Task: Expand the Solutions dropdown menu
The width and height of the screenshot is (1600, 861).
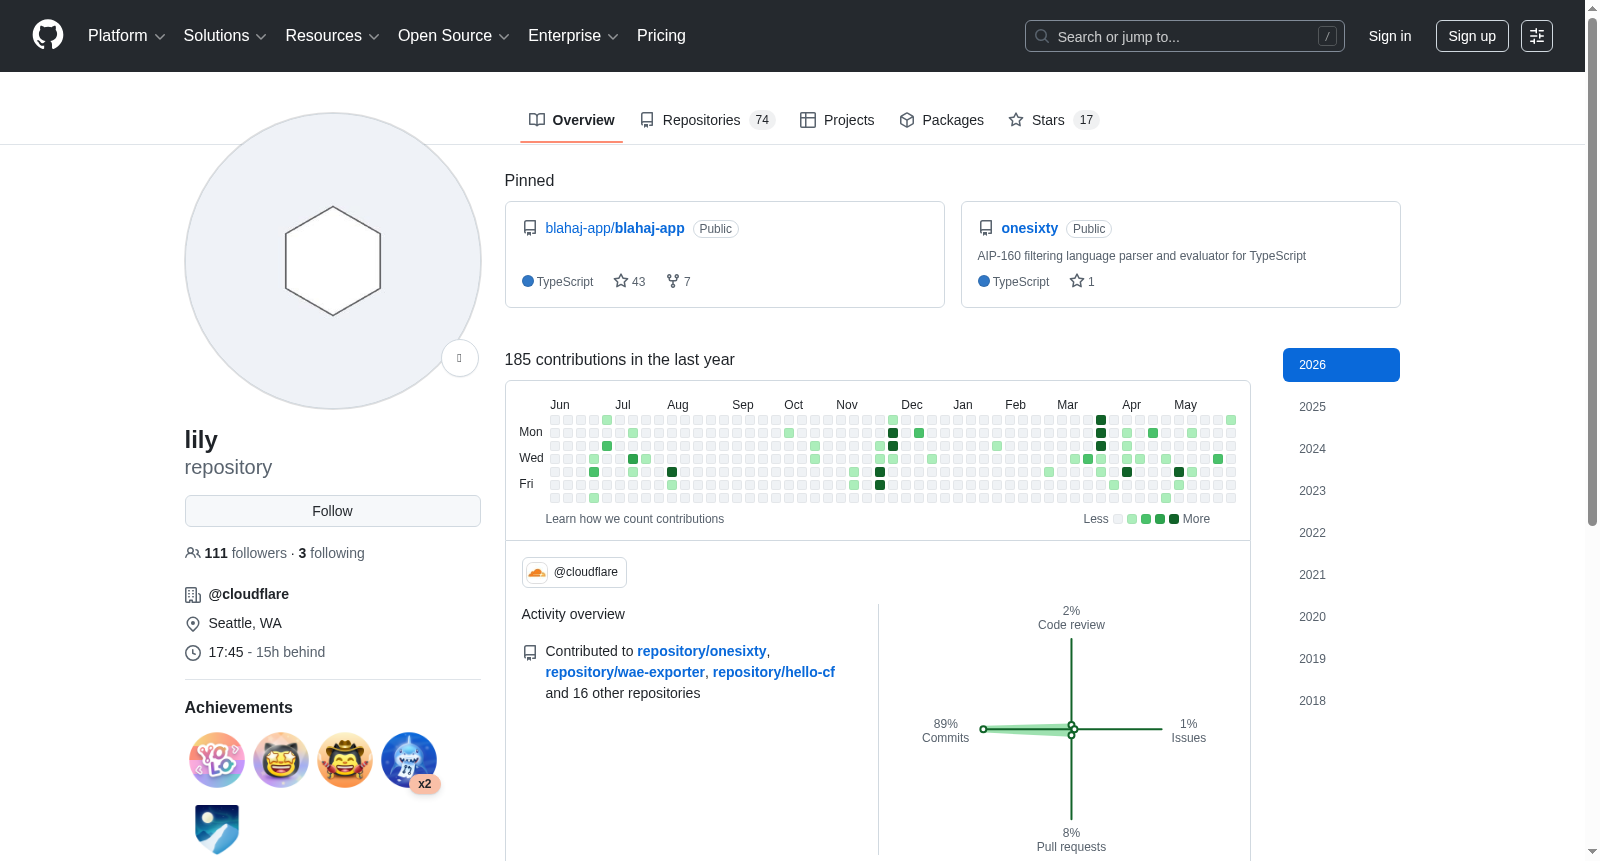Action: [x=225, y=36]
